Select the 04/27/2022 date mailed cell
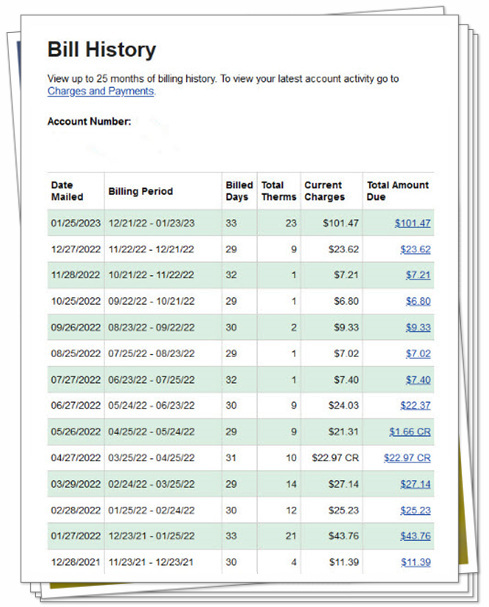Screen dimensions: 489x607 [x=75, y=458]
